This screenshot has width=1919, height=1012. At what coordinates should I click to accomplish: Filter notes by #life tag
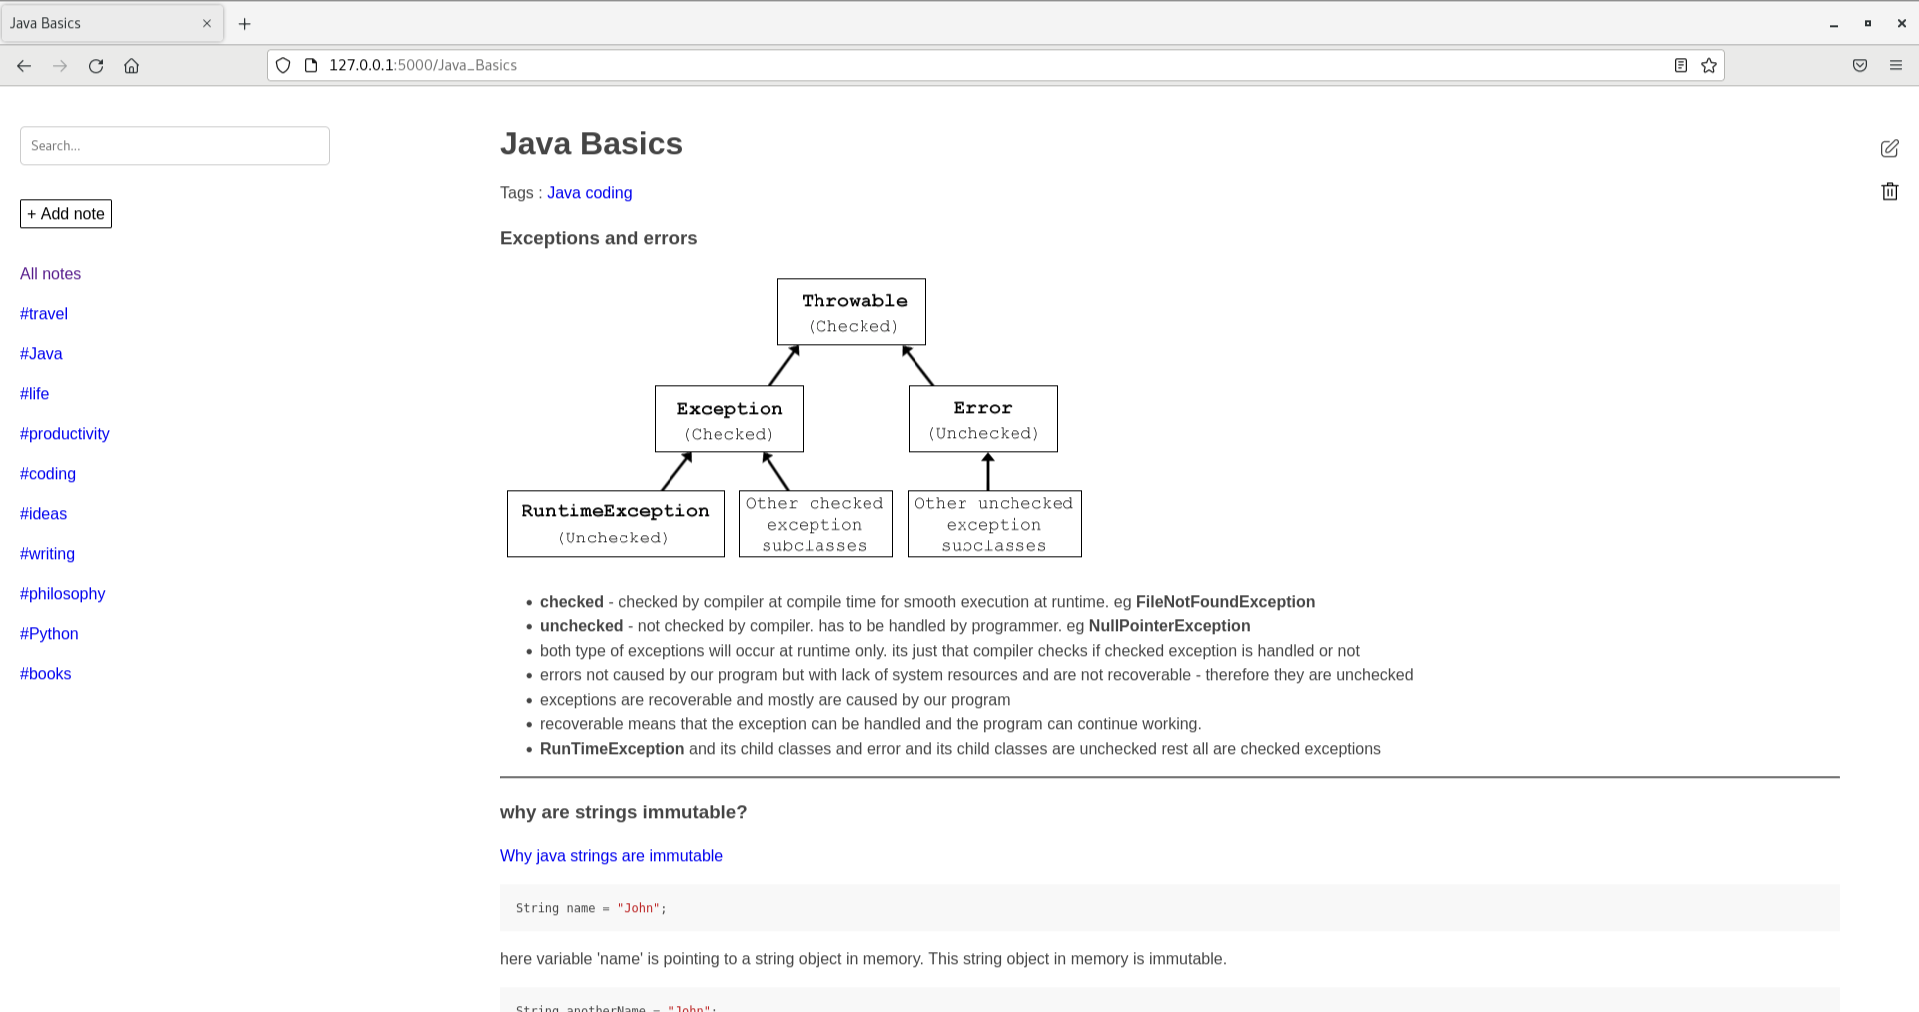coord(34,394)
